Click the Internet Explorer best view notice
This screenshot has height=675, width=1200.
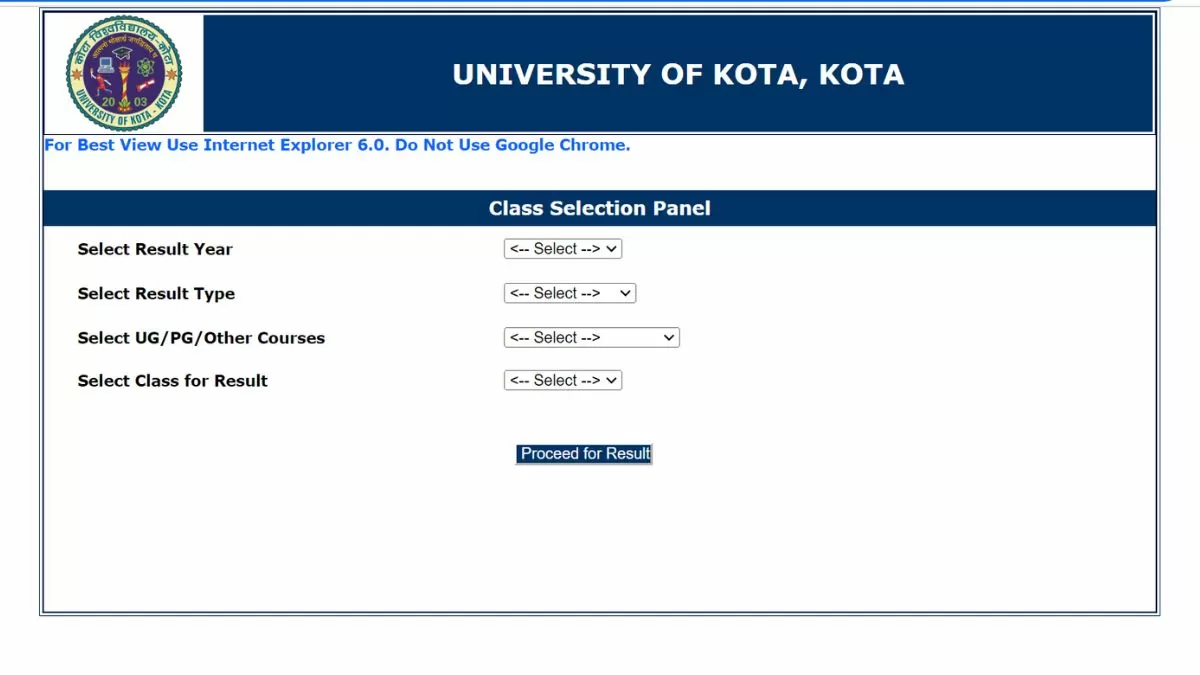coord(337,145)
